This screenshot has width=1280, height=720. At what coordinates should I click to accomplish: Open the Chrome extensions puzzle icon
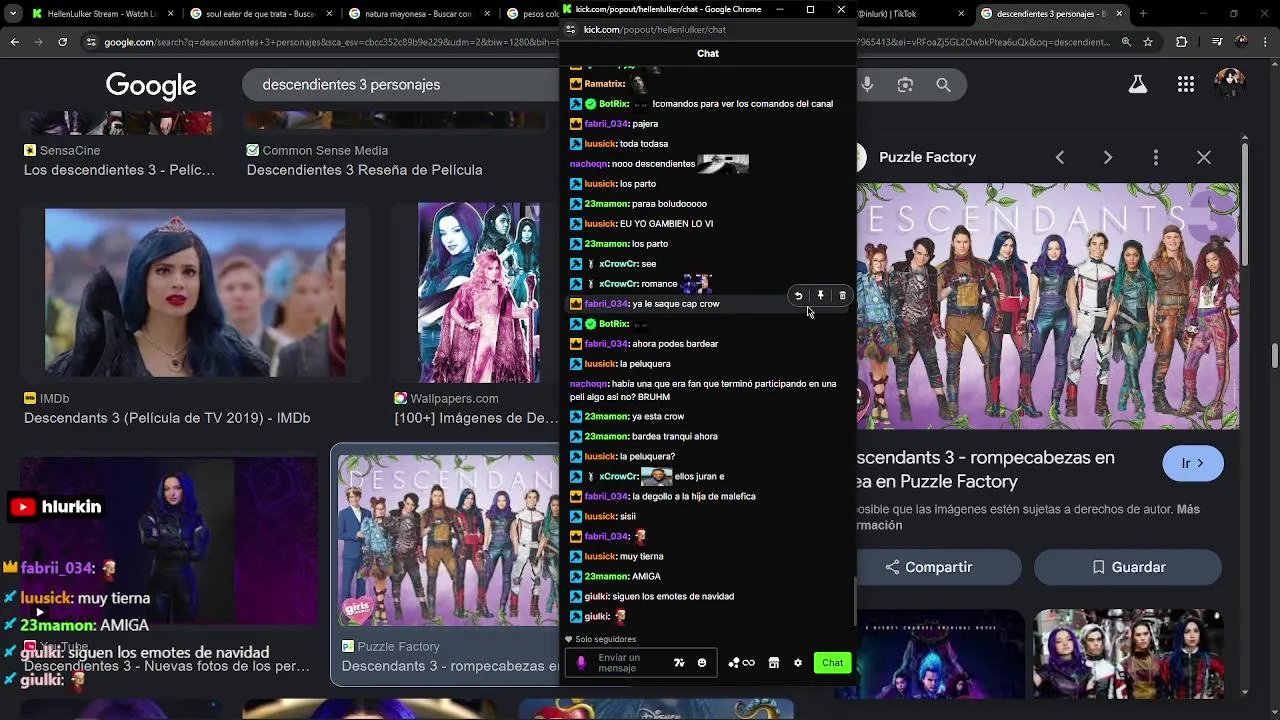pyautogui.click(x=1181, y=42)
